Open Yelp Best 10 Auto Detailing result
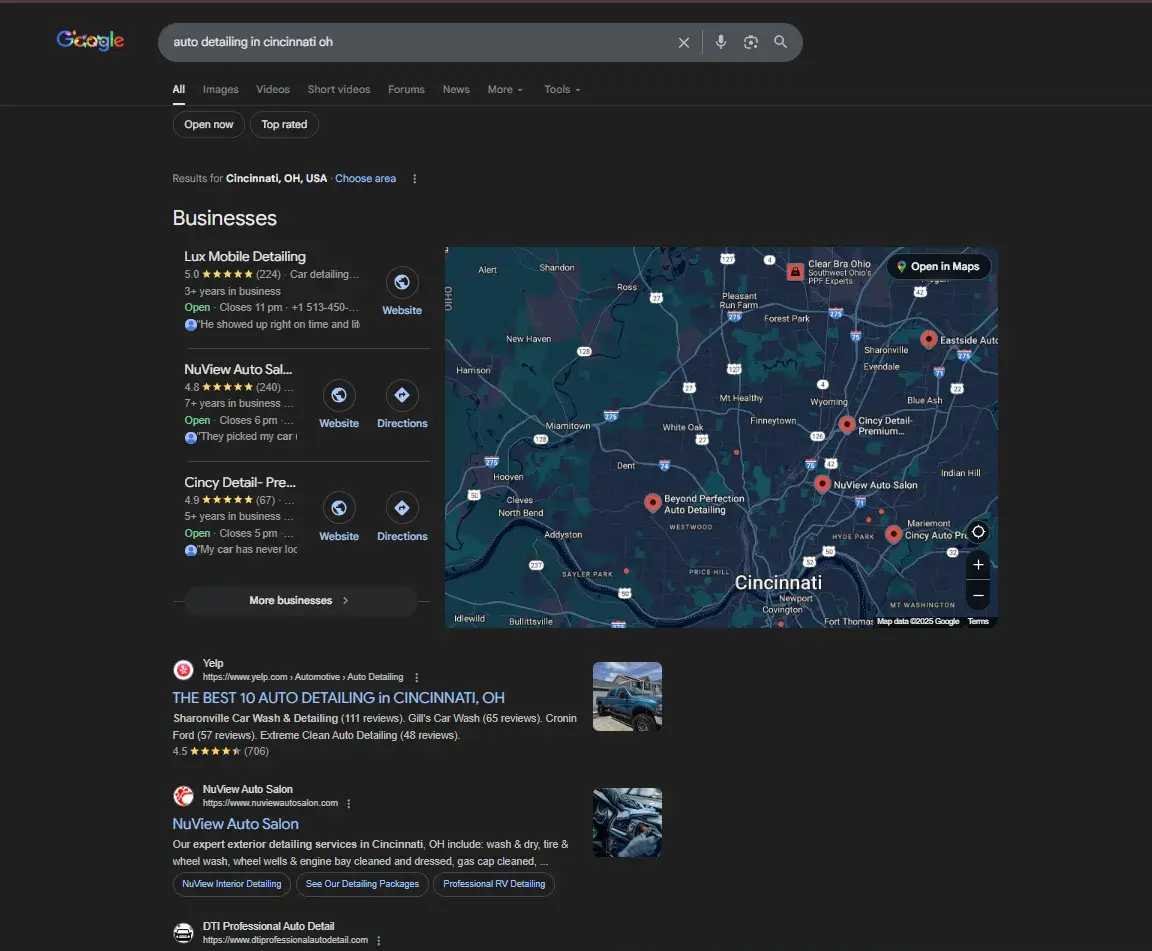 coord(339,697)
